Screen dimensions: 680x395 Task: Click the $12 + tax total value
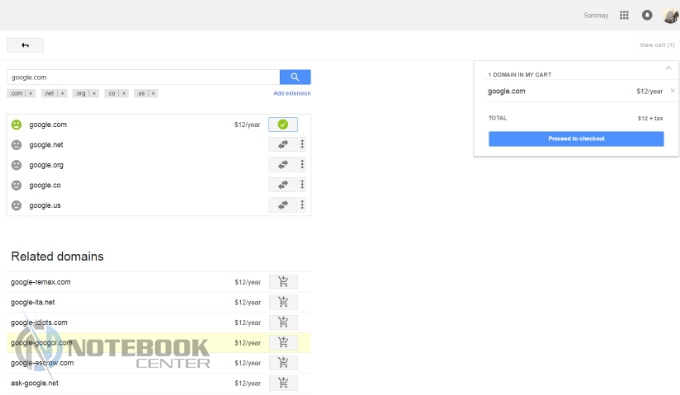[x=650, y=118]
